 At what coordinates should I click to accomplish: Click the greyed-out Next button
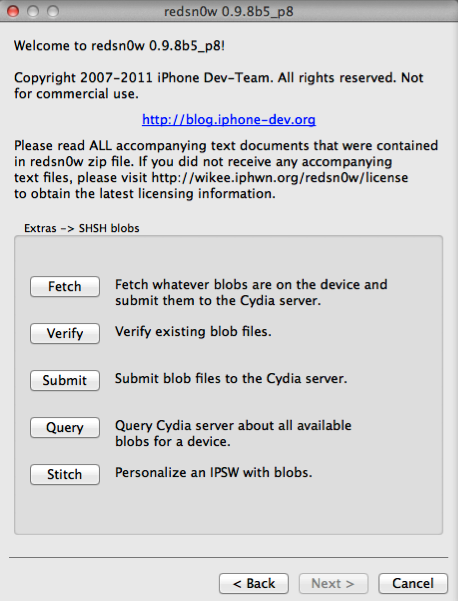click(x=333, y=583)
